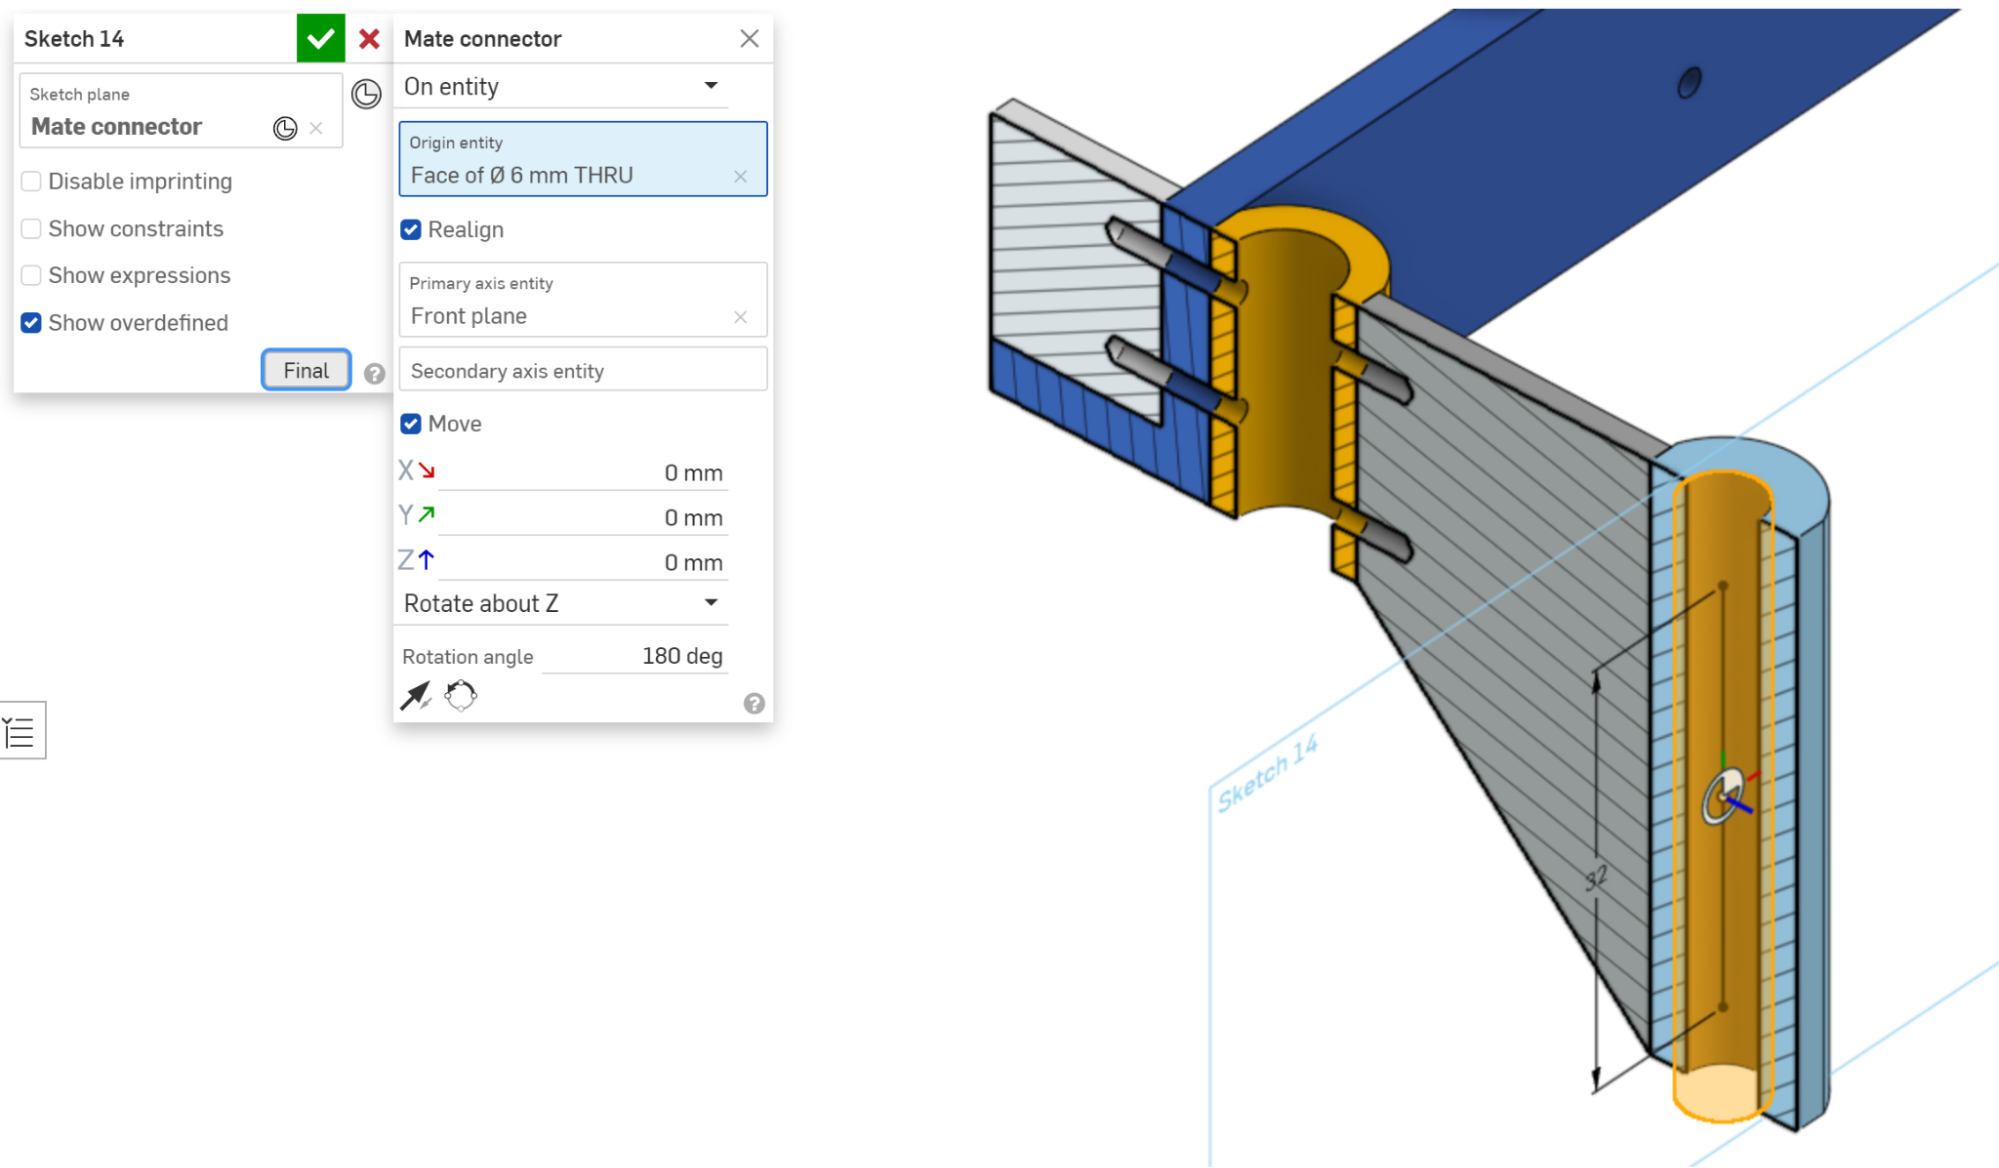Click the rotate circular arrow icon

tap(459, 694)
